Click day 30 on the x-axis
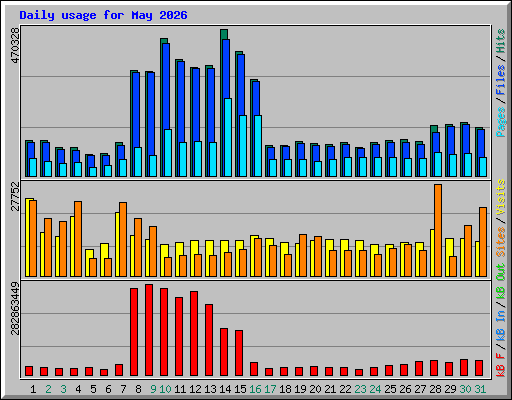 pyautogui.click(x=465, y=389)
